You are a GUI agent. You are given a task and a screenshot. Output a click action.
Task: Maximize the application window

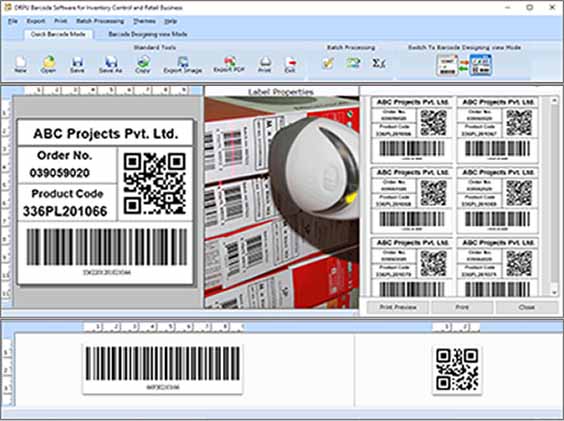coord(530,7)
